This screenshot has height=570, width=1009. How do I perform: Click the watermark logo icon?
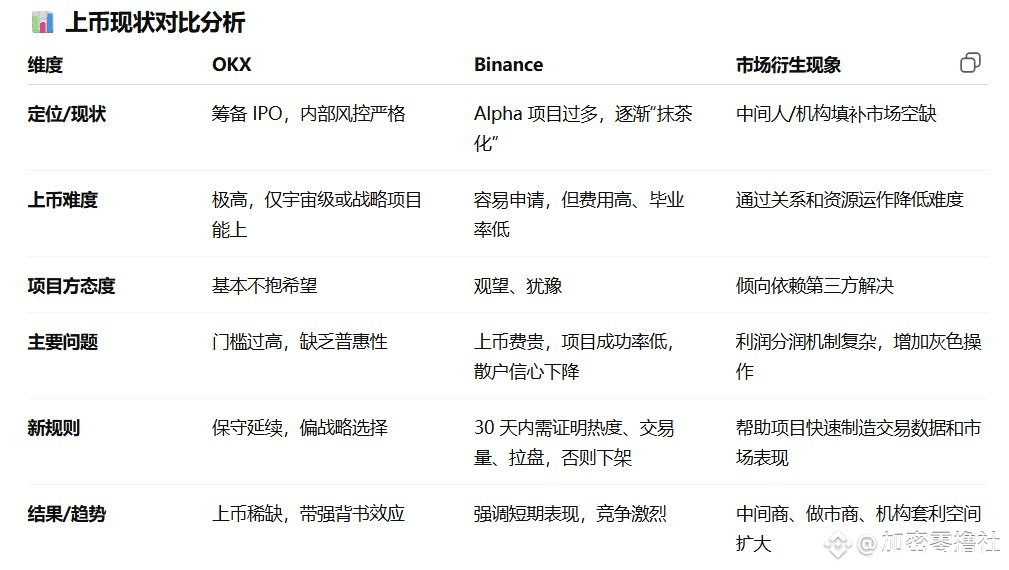[x=837, y=544]
